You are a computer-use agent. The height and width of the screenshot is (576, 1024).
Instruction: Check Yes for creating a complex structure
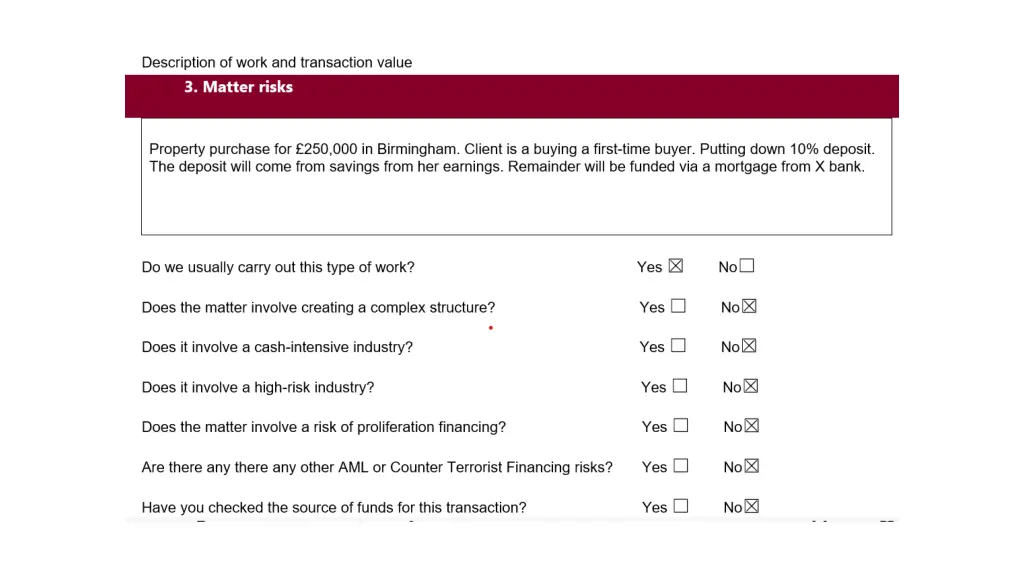[x=678, y=306]
